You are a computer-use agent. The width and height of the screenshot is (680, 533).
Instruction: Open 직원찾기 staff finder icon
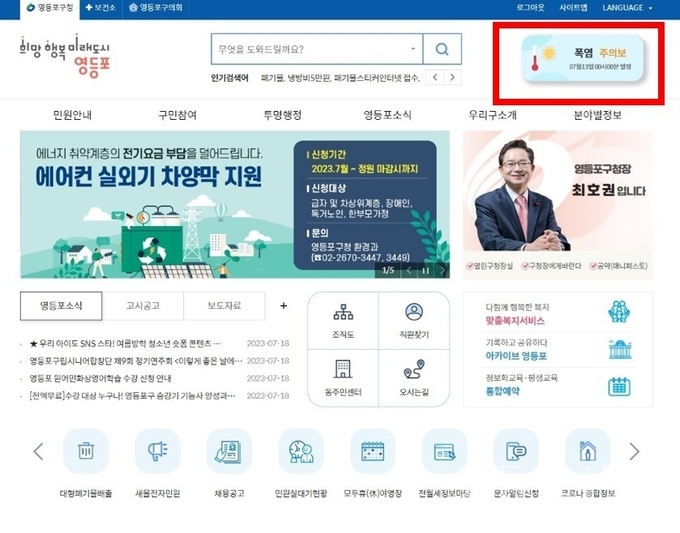coord(414,321)
